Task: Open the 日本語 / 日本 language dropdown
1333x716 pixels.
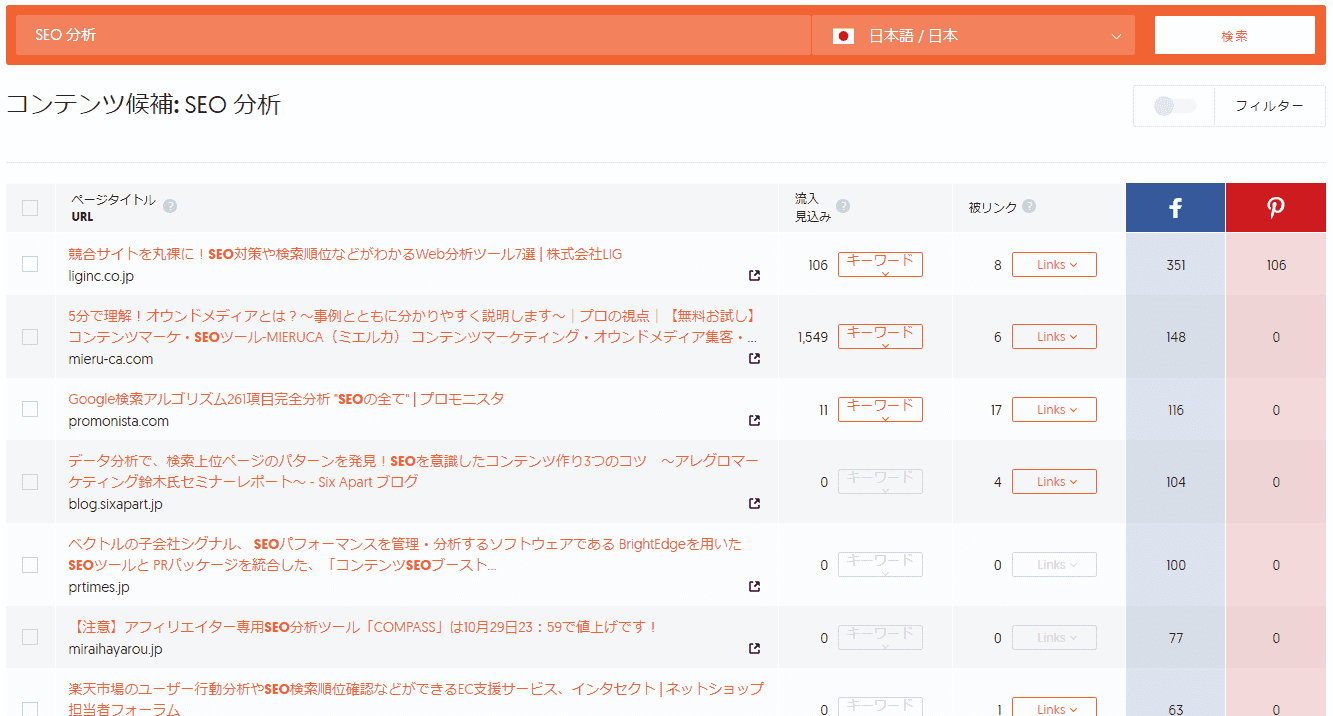Action: click(x=973, y=36)
